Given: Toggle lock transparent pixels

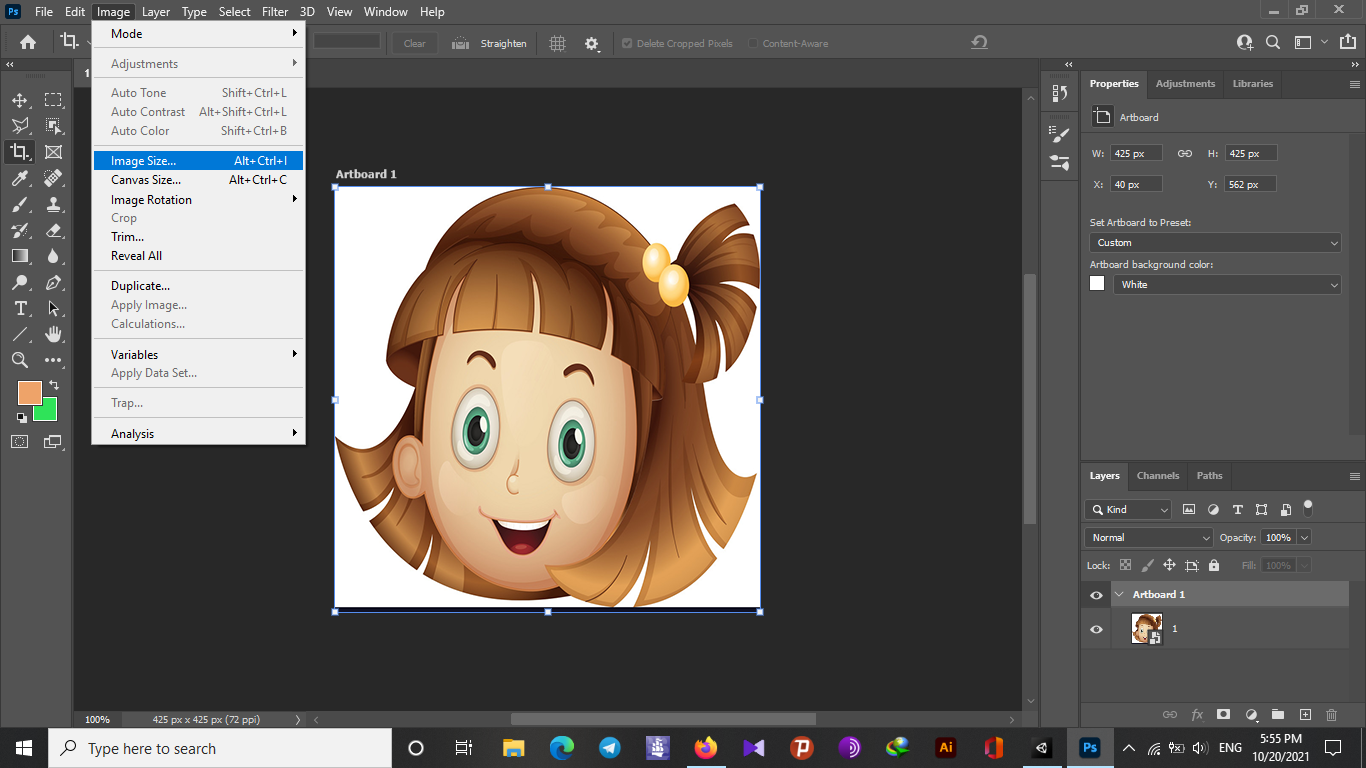Looking at the screenshot, I should pyautogui.click(x=1125, y=565).
